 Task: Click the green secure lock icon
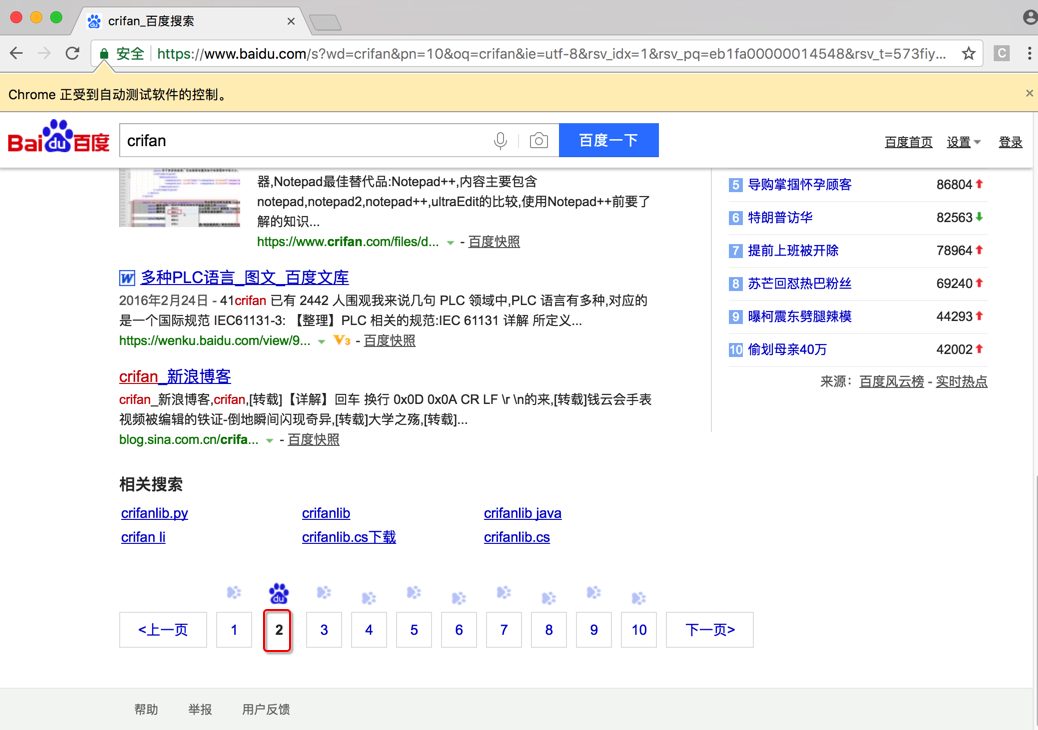(x=104, y=54)
